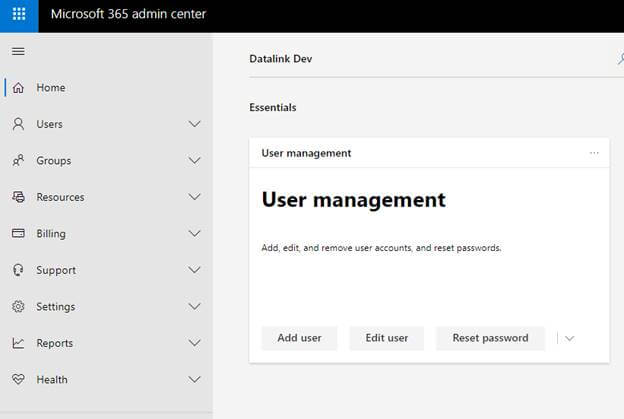Click the Health heart icon
The width and height of the screenshot is (624, 419).
click(x=18, y=379)
